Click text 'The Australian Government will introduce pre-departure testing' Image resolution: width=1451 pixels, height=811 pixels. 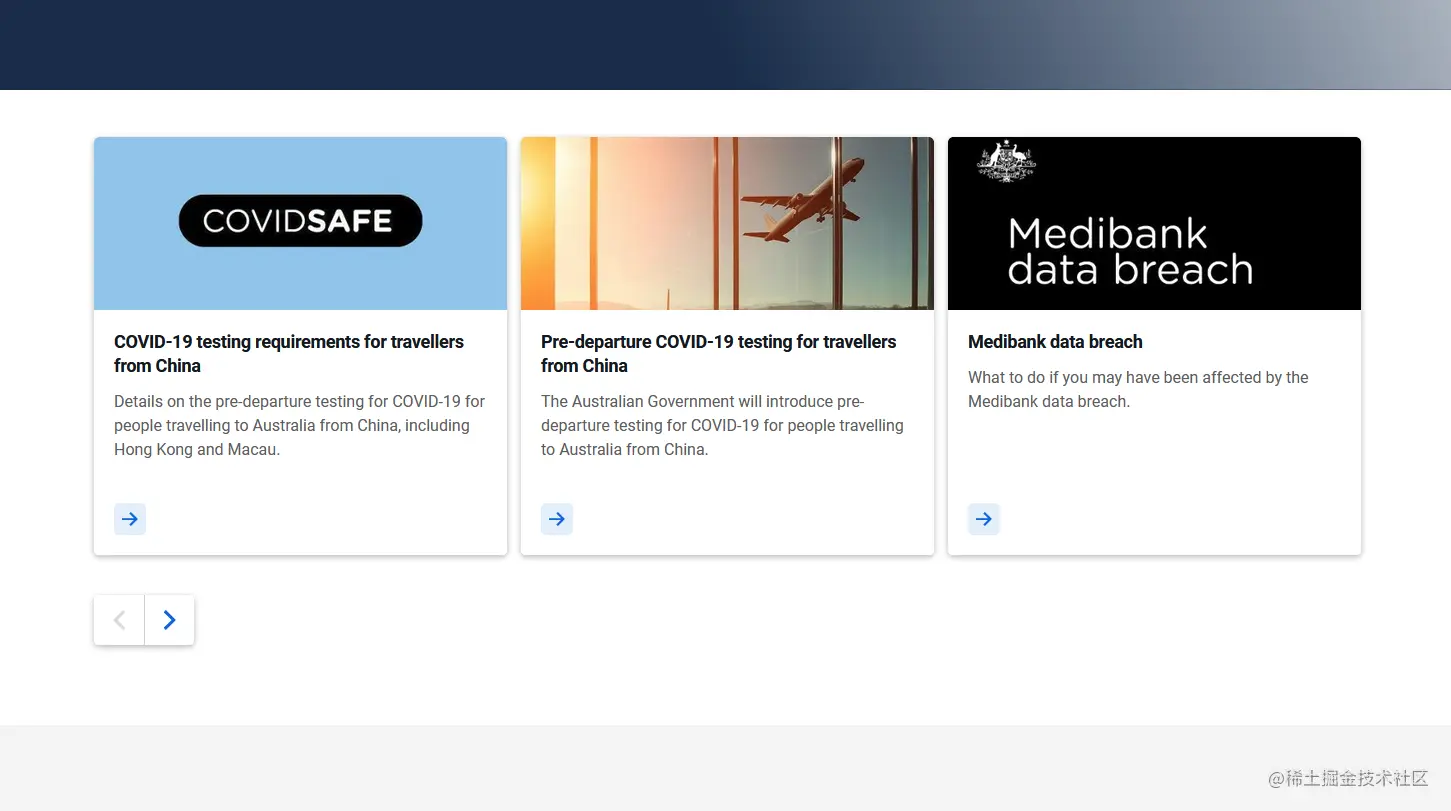722,425
